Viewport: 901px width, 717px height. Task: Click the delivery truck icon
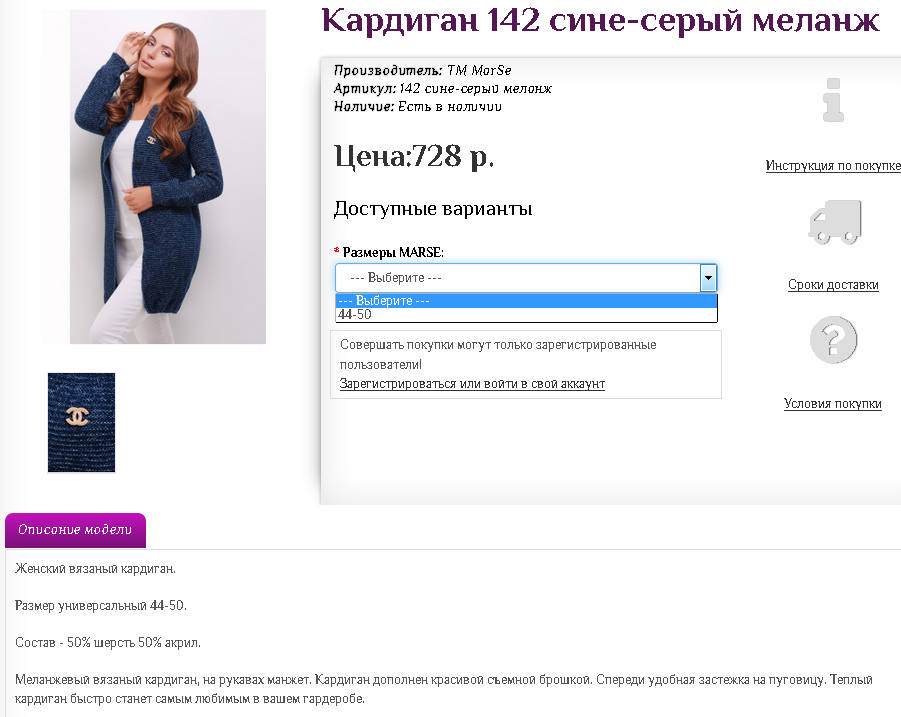tap(834, 221)
